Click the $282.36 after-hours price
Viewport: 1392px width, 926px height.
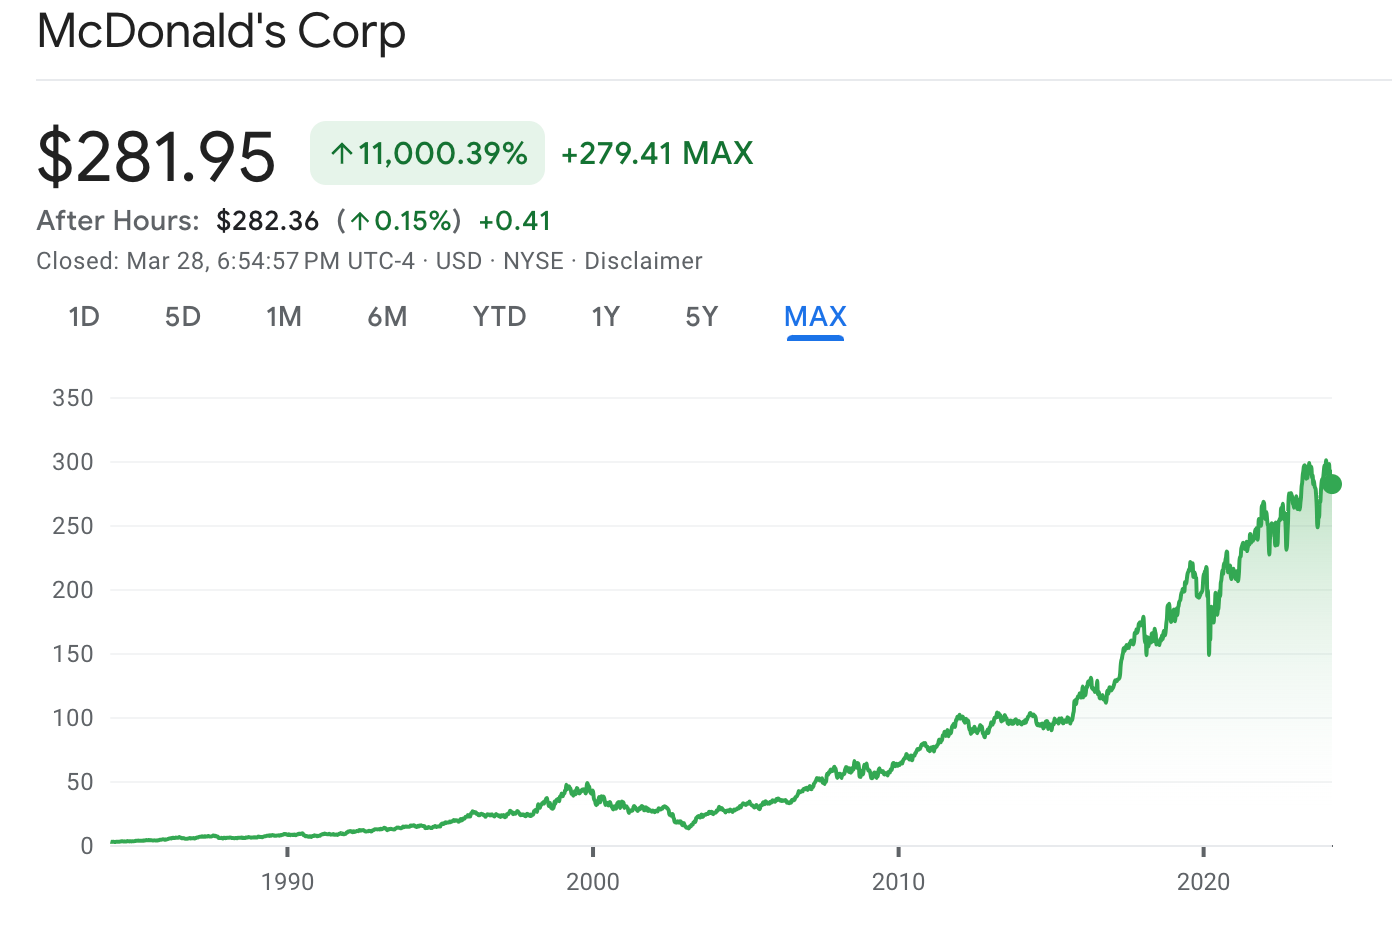tap(267, 221)
